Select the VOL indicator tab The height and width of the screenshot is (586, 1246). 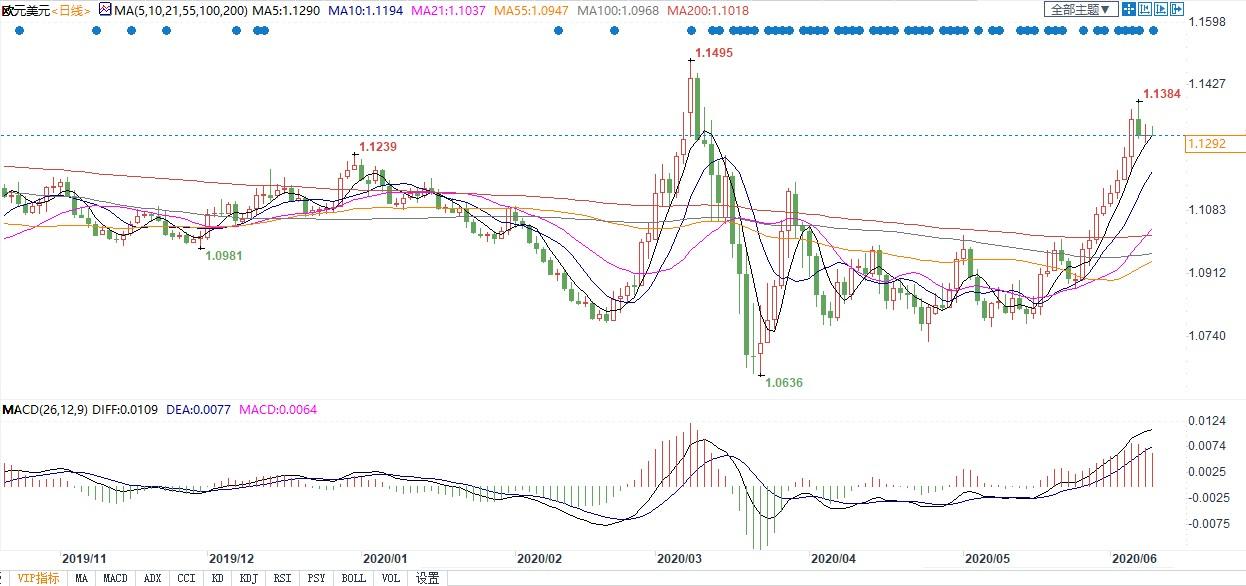tap(391, 578)
